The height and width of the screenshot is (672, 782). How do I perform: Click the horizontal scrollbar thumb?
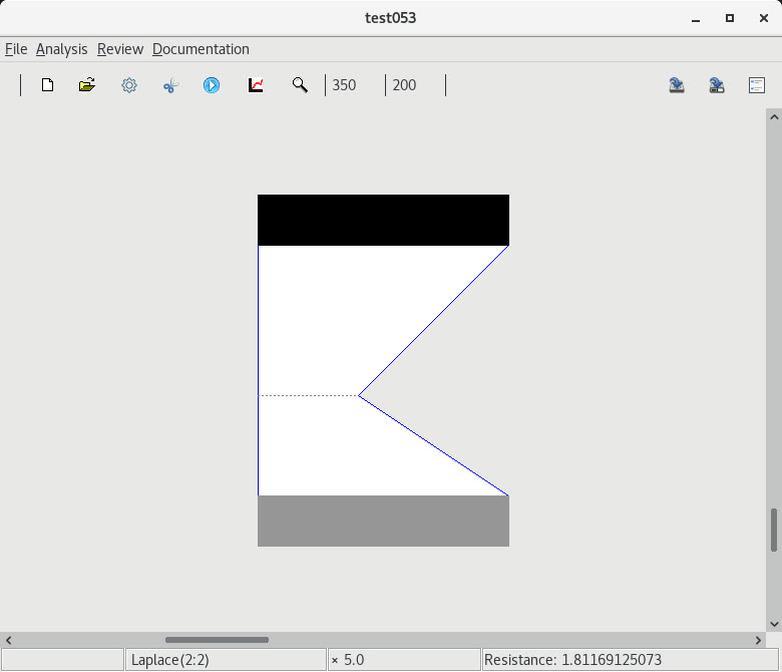pyautogui.click(x=217, y=640)
